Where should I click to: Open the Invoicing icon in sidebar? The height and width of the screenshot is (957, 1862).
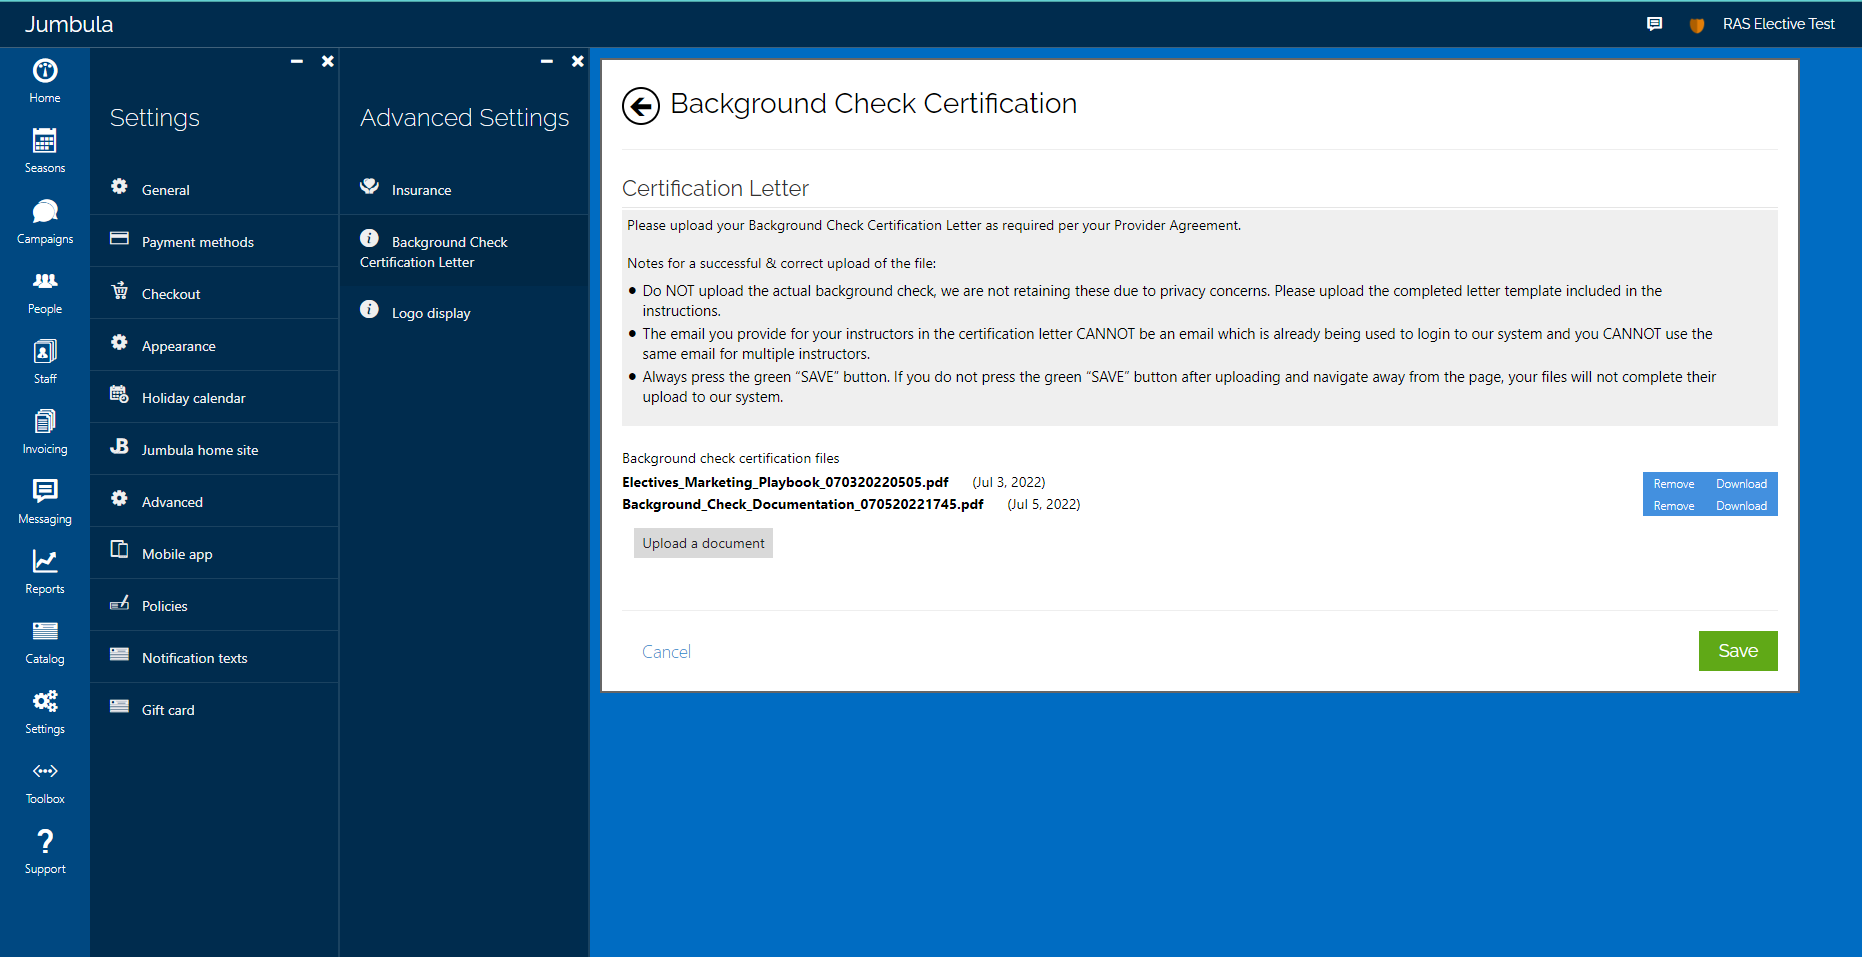click(x=45, y=422)
